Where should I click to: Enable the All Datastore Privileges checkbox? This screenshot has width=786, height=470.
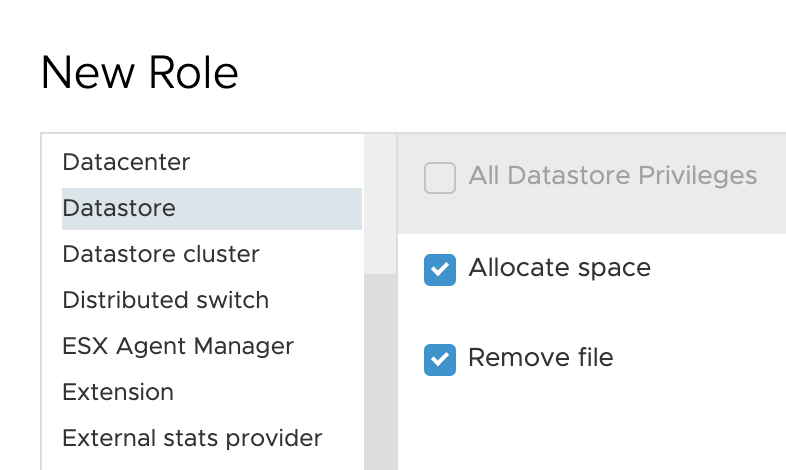point(440,177)
